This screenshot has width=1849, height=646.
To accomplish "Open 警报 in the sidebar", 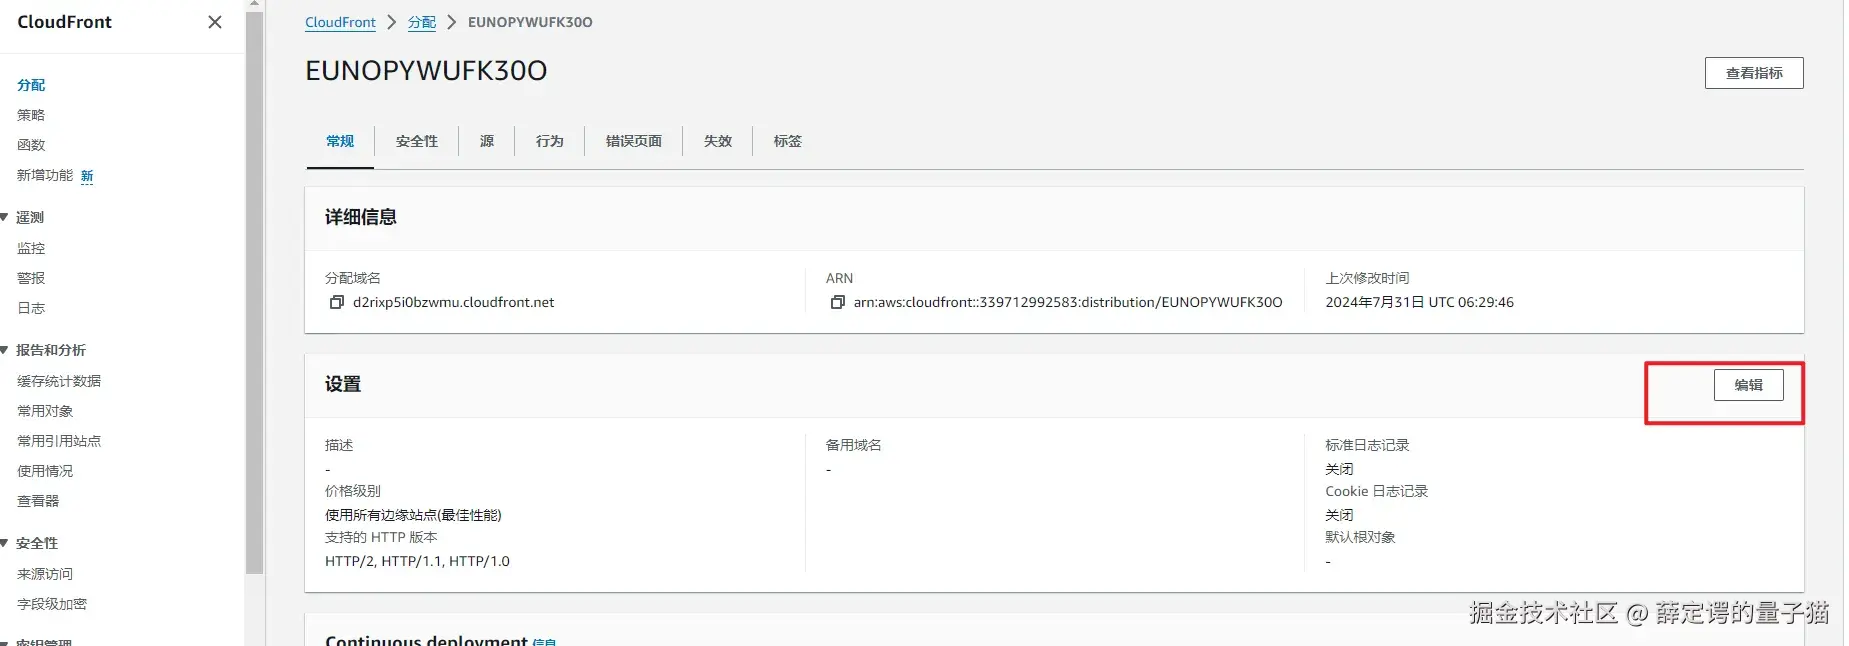I will [31, 278].
